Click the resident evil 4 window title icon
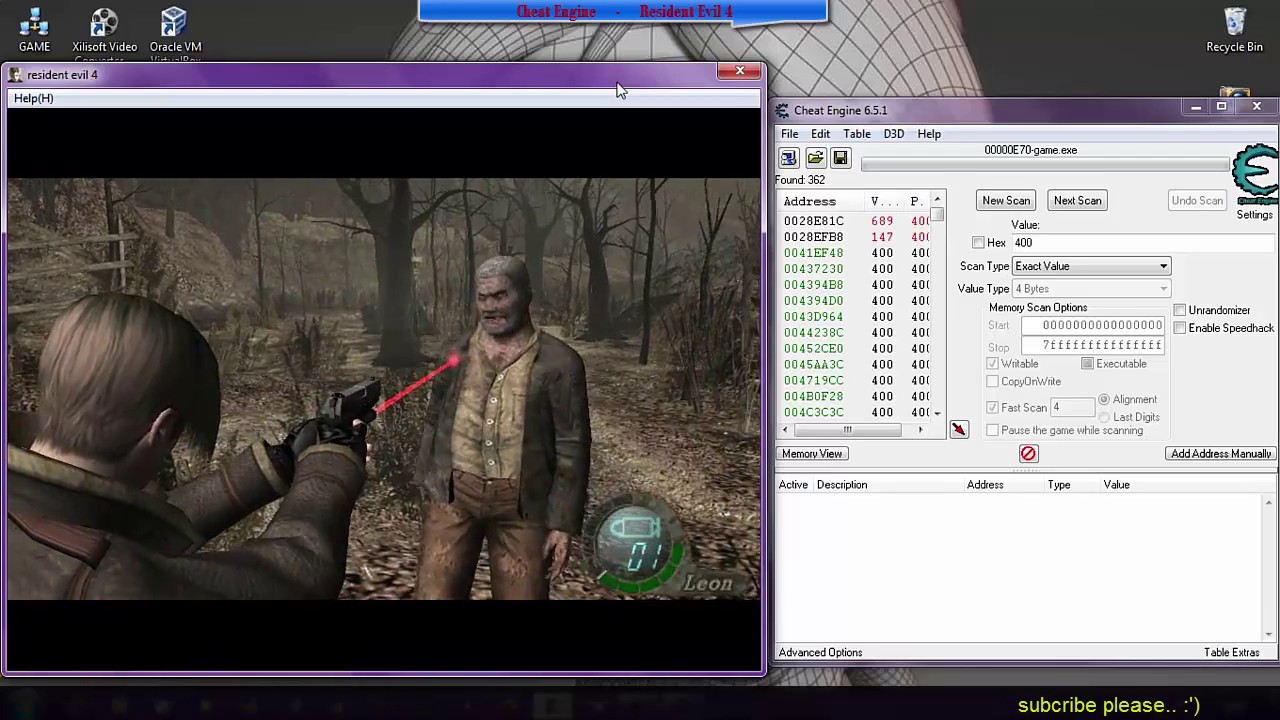Viewport: 1280px width, 720px height. [15, 74]
